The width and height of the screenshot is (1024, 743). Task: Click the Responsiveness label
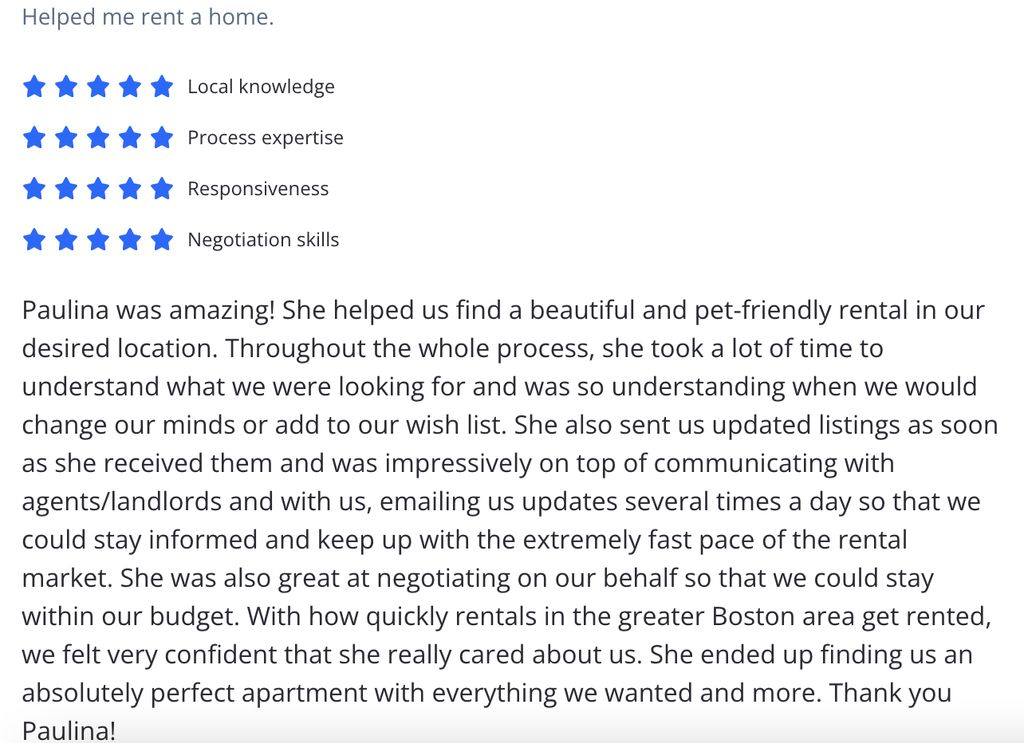[258, 189]
